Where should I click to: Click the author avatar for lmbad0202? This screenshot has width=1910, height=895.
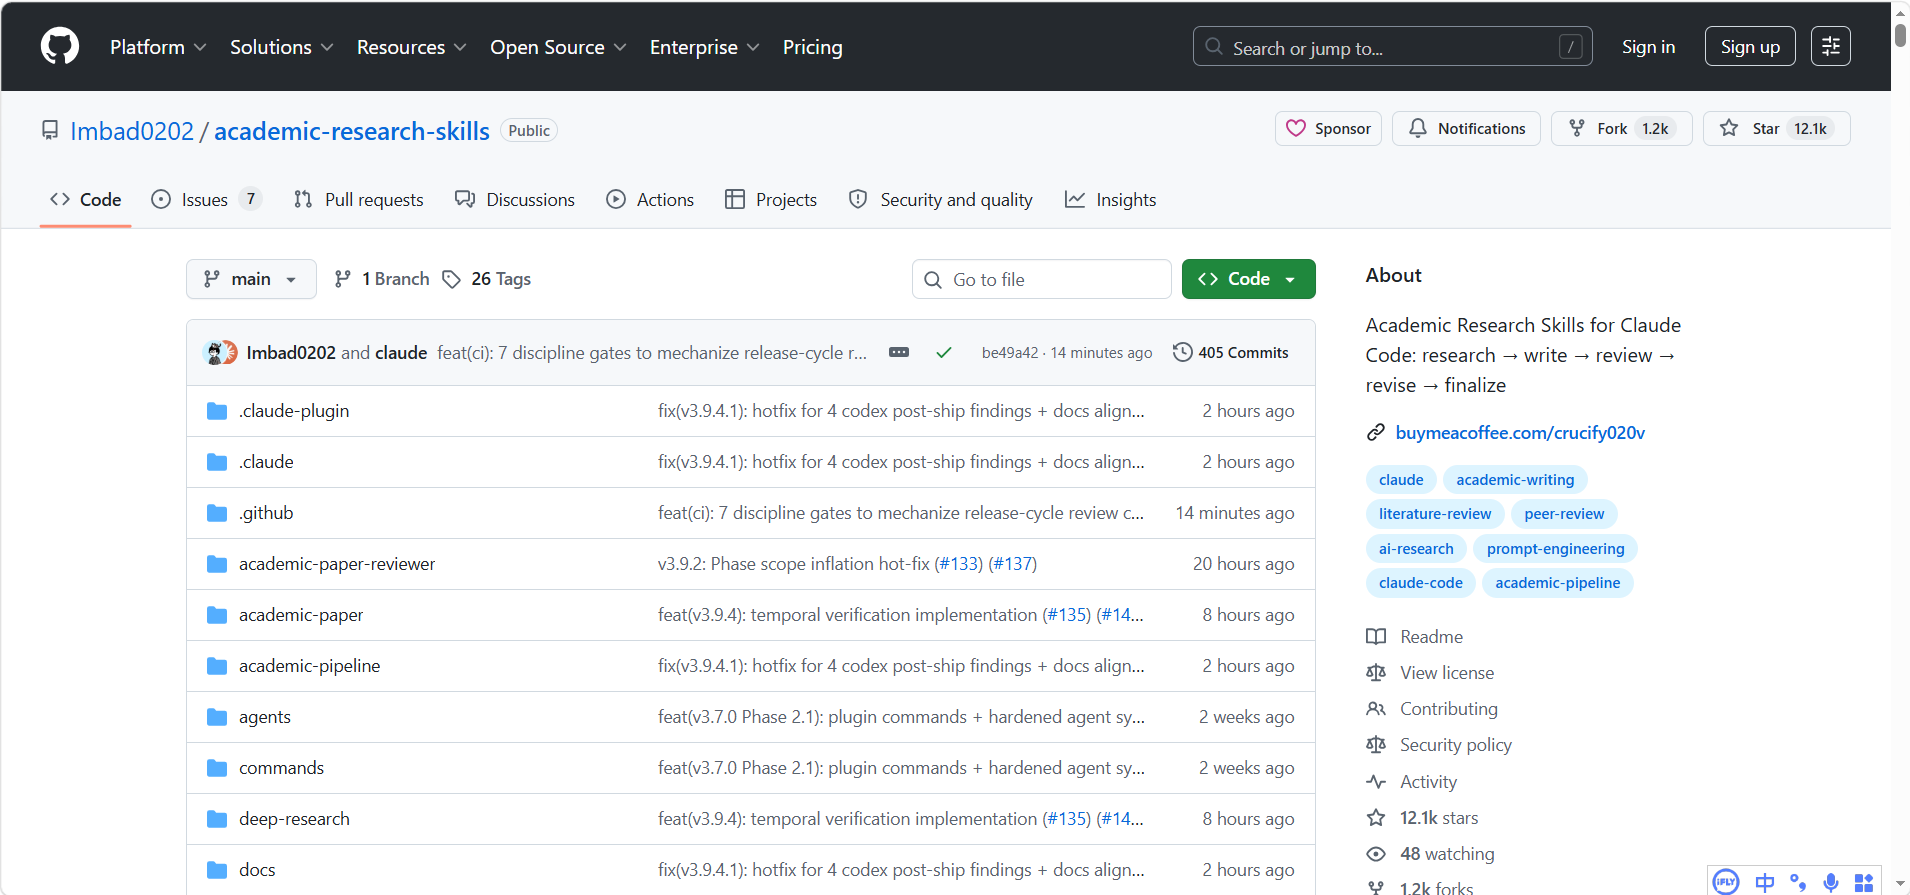(214, 352)
